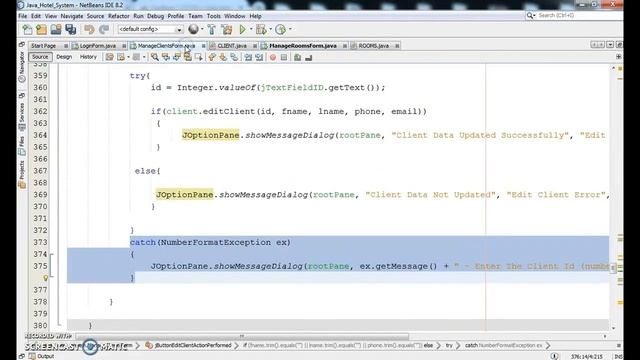640x360 pixels.
Task: Click the lightbulb hint icon at line 376
Action: coord(46,278)
